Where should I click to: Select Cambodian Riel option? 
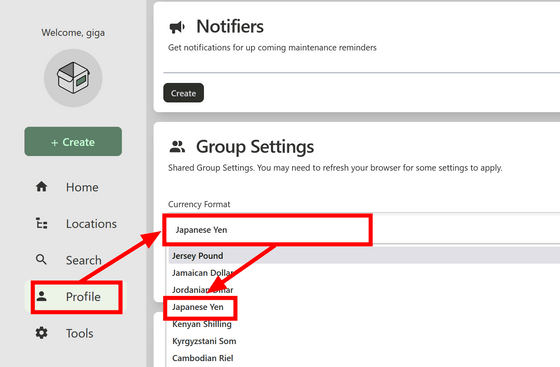(202, 358)
